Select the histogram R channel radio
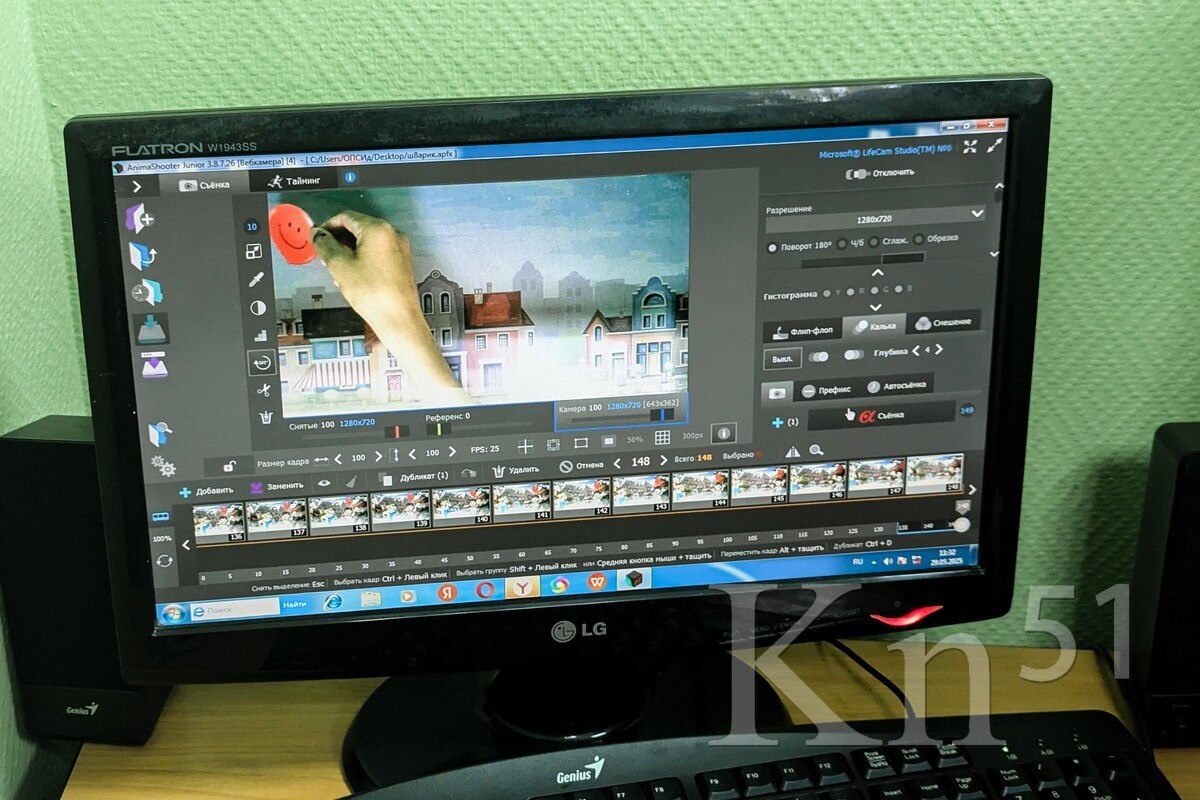Screen dimensions: 1200x800 [850, 293]
